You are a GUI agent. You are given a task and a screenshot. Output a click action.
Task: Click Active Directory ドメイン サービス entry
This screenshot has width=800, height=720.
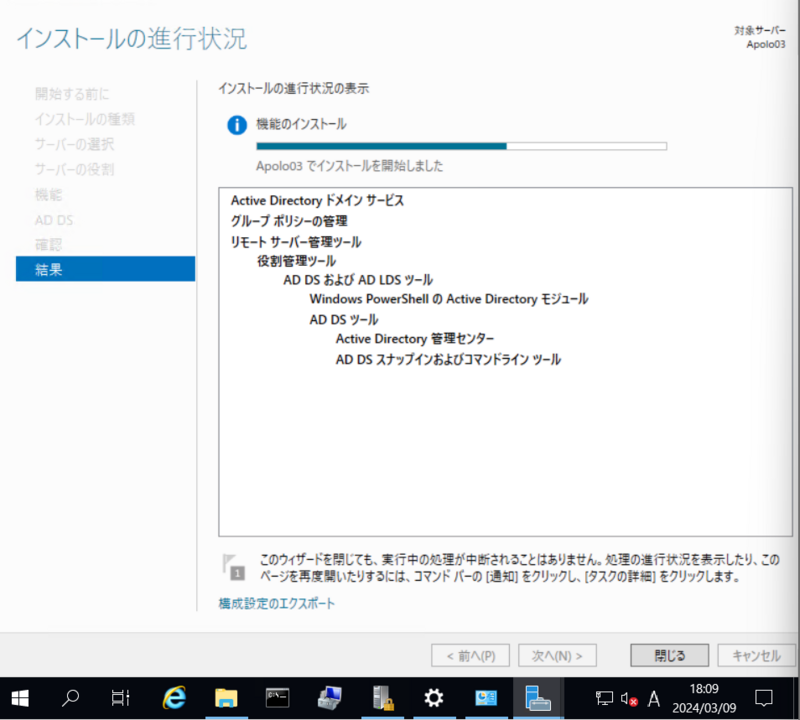[x=317, y=201]
